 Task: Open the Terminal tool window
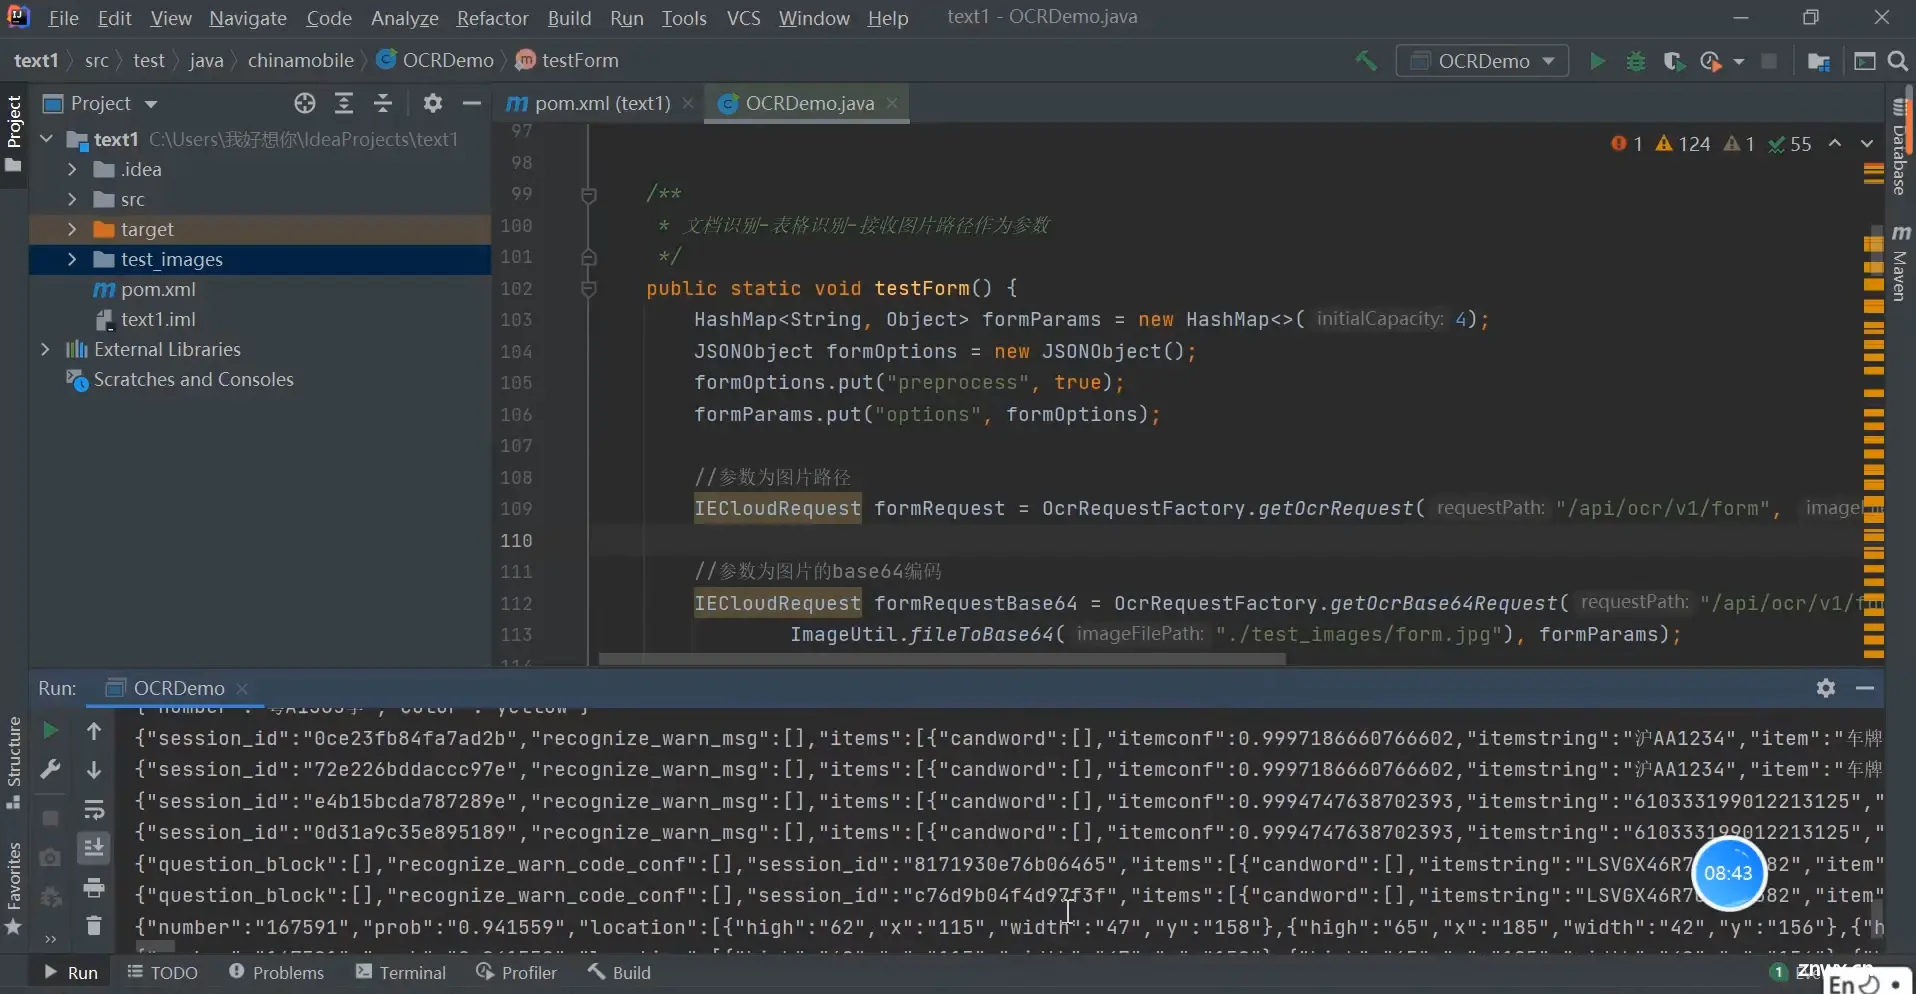[401, 972]
